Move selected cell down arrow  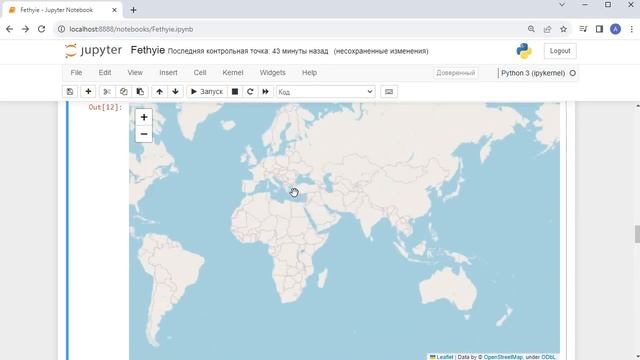(176, 92)
